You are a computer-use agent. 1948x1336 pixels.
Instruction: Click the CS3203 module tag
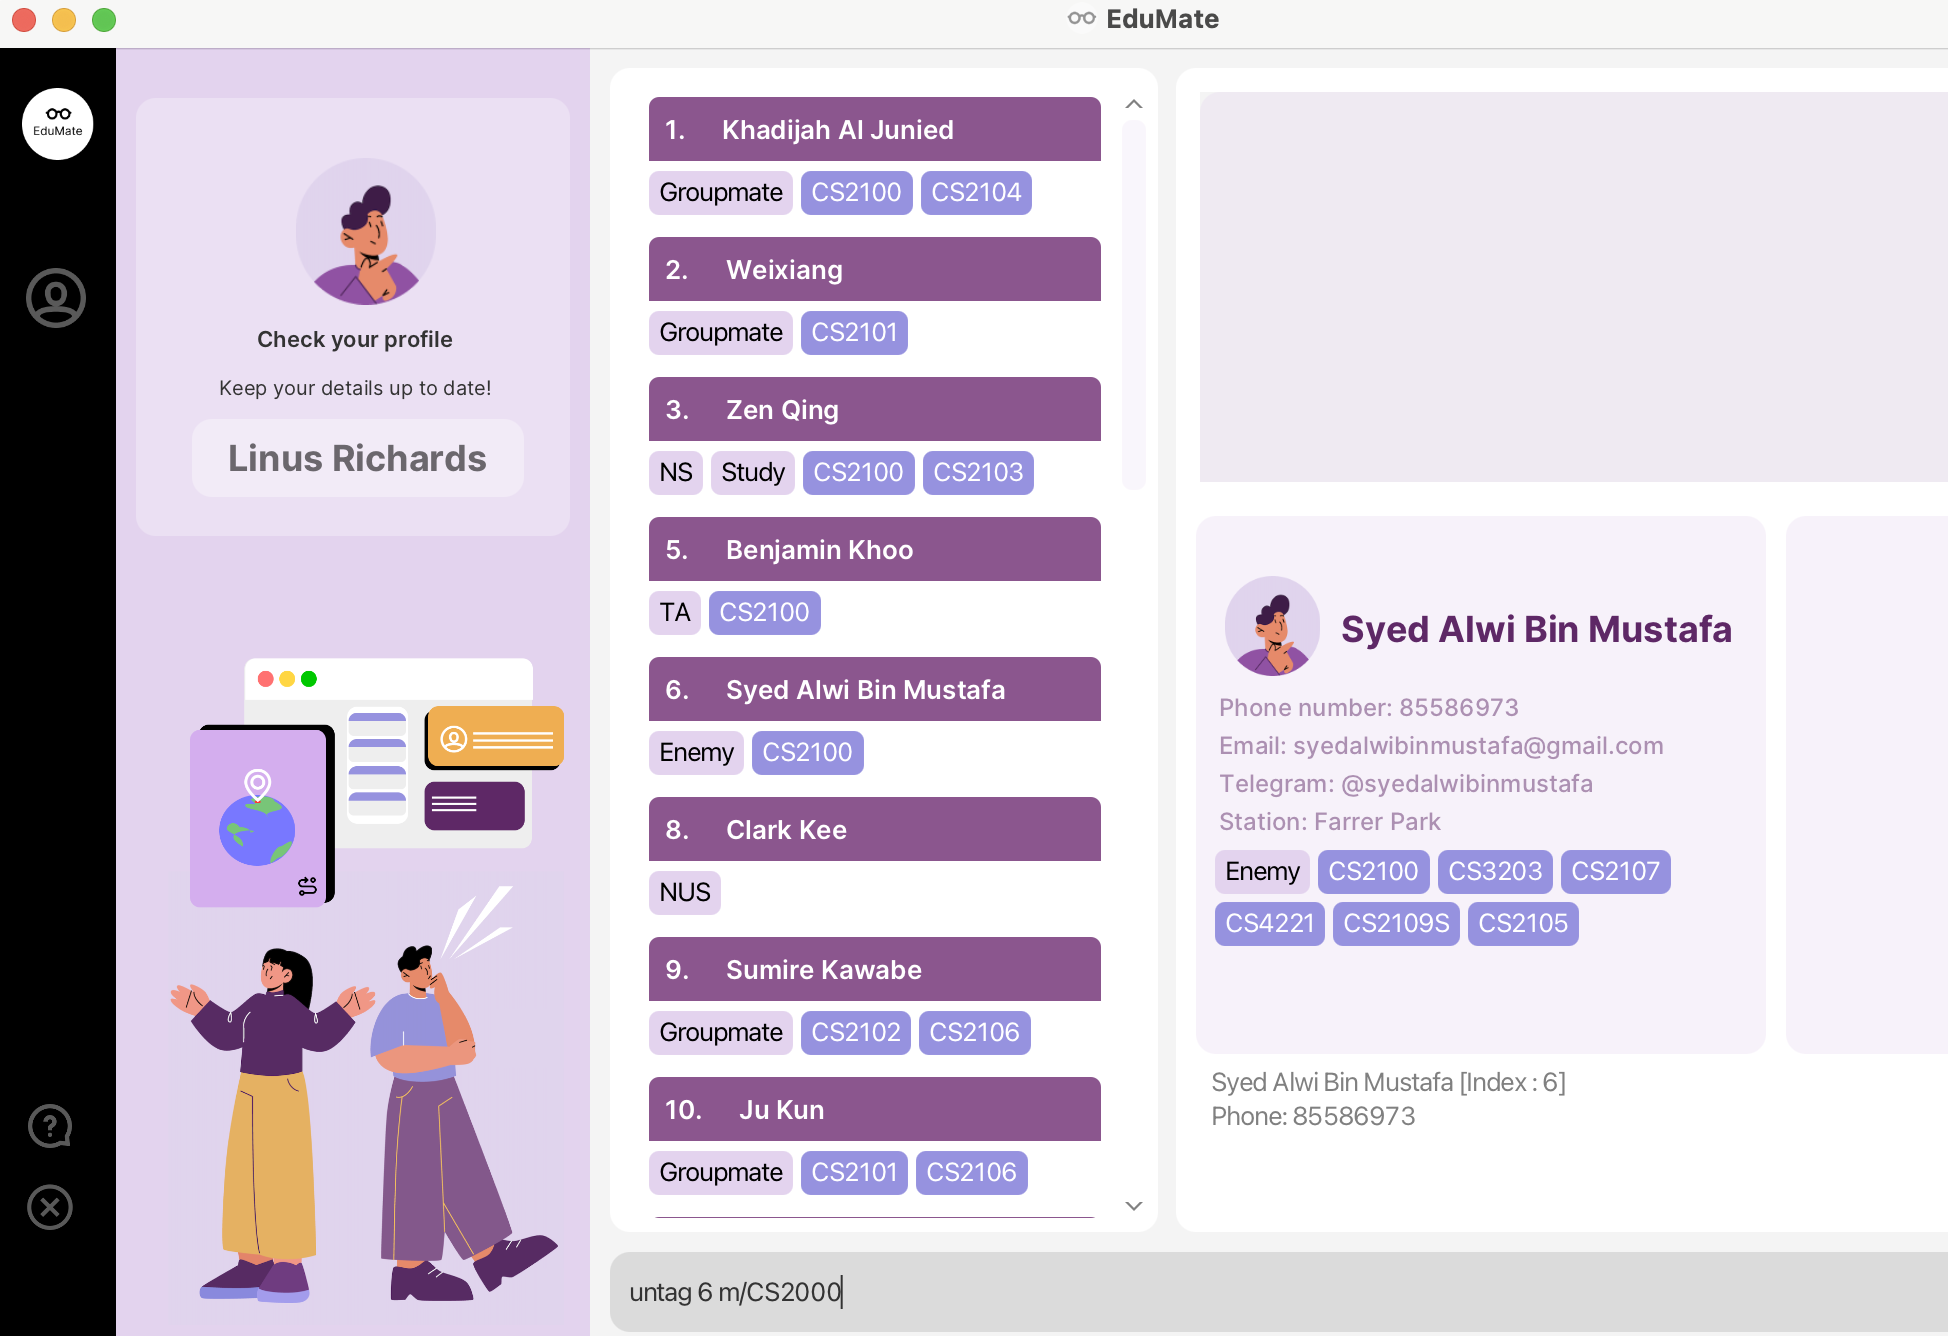click(1494, 872)
